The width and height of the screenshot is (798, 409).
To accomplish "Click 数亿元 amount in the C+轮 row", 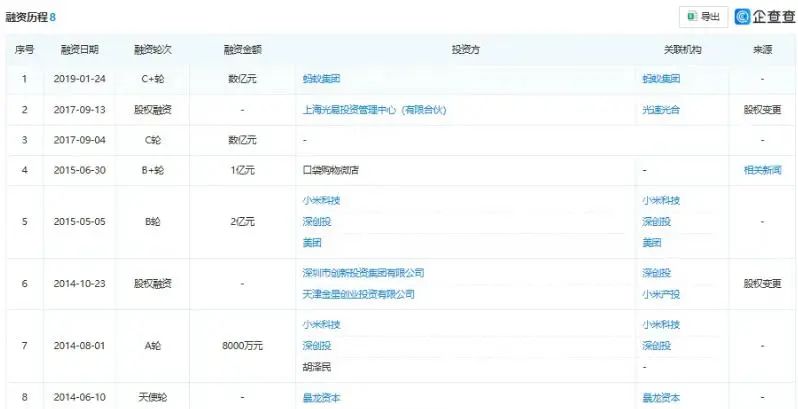I will (242, 79).
